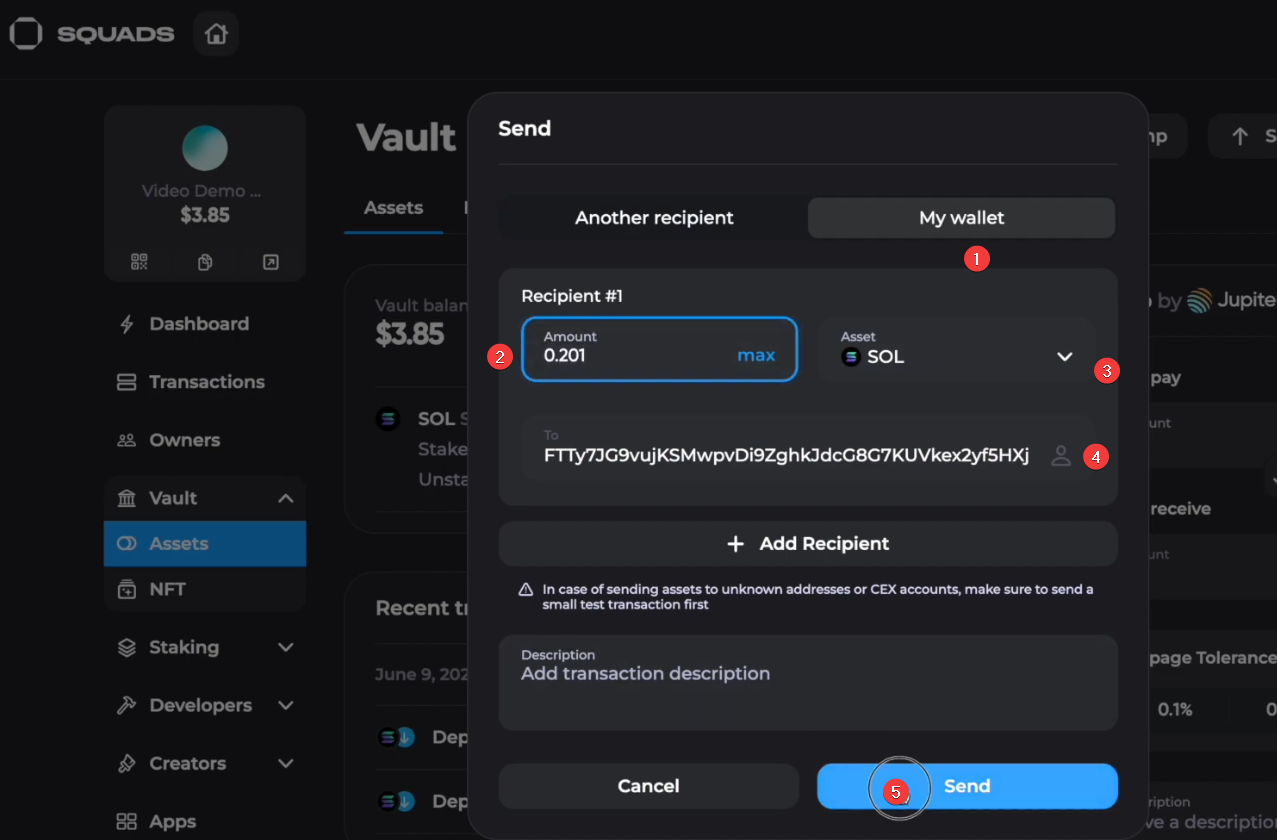Click the SOL token icon in the Asset selector
The width and height of the screenshot is (1277, 840).
[x=852, y=356]
